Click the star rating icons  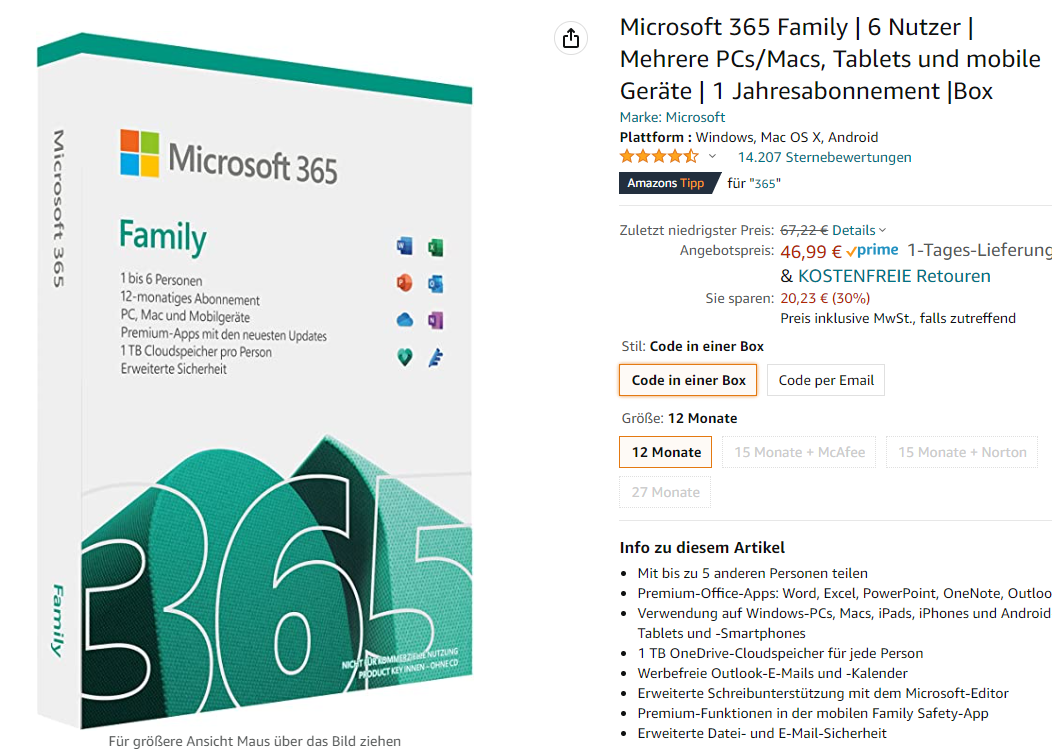point(658,157)
